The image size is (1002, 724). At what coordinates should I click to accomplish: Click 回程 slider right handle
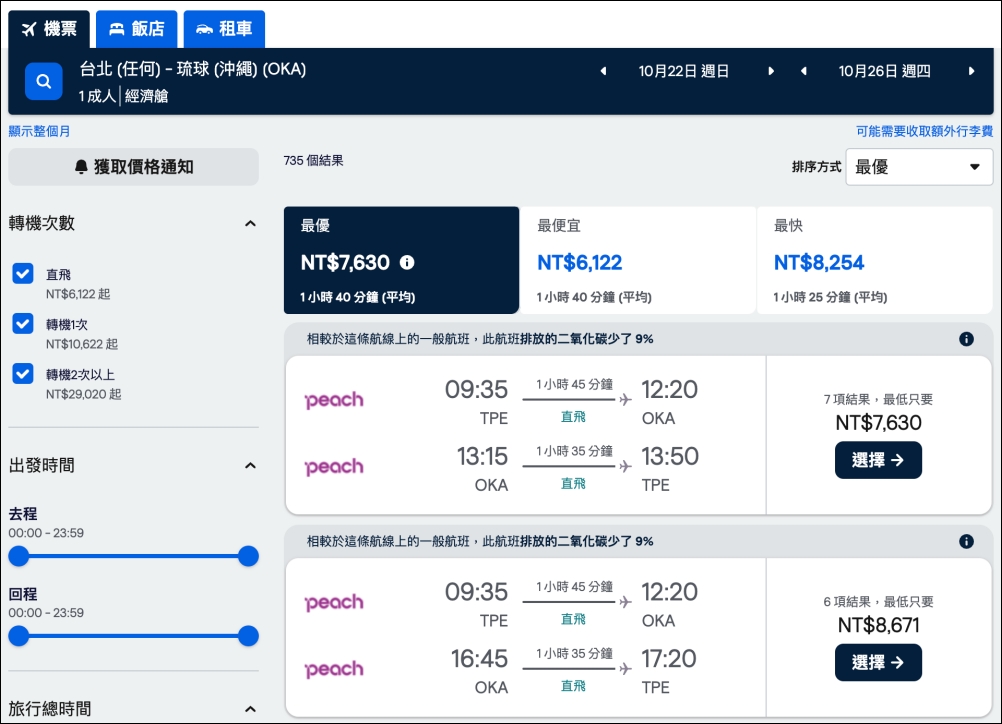(248, 636)
